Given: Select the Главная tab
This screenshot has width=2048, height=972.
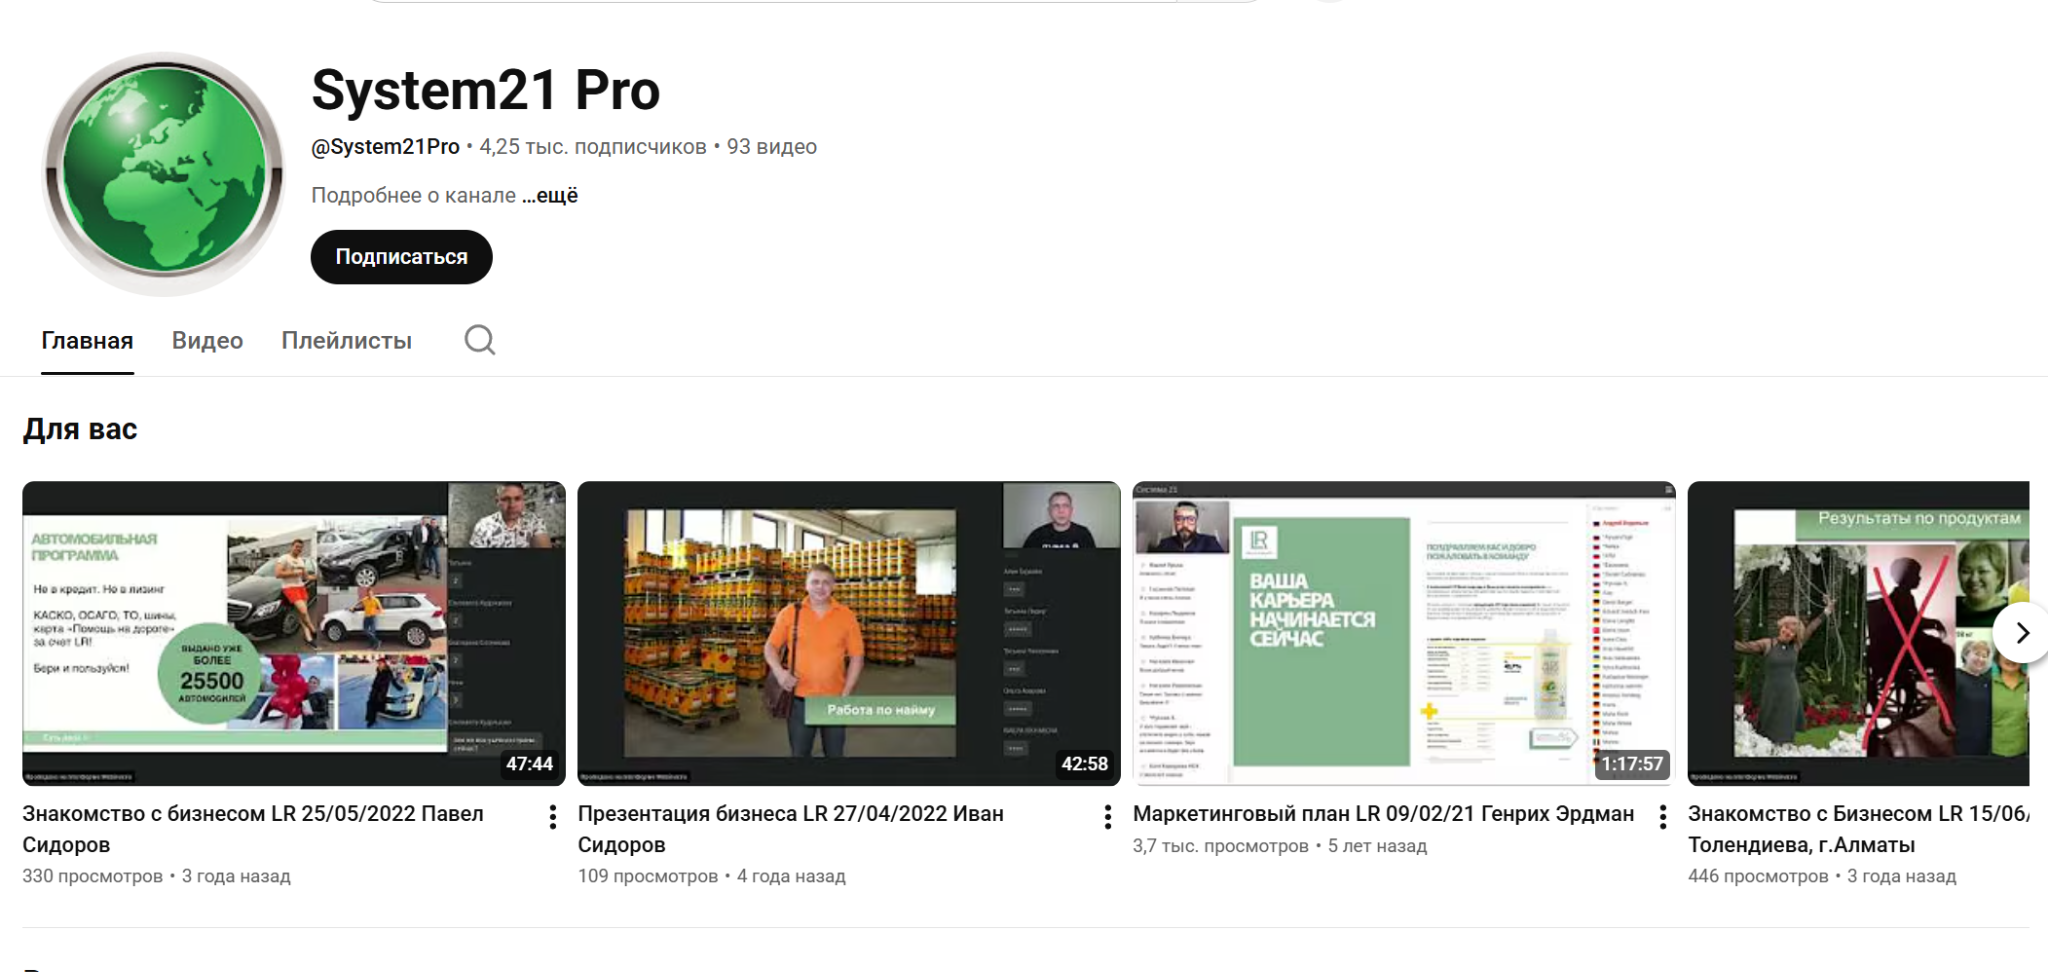Looking at the screenshot, I should (87, 341).
